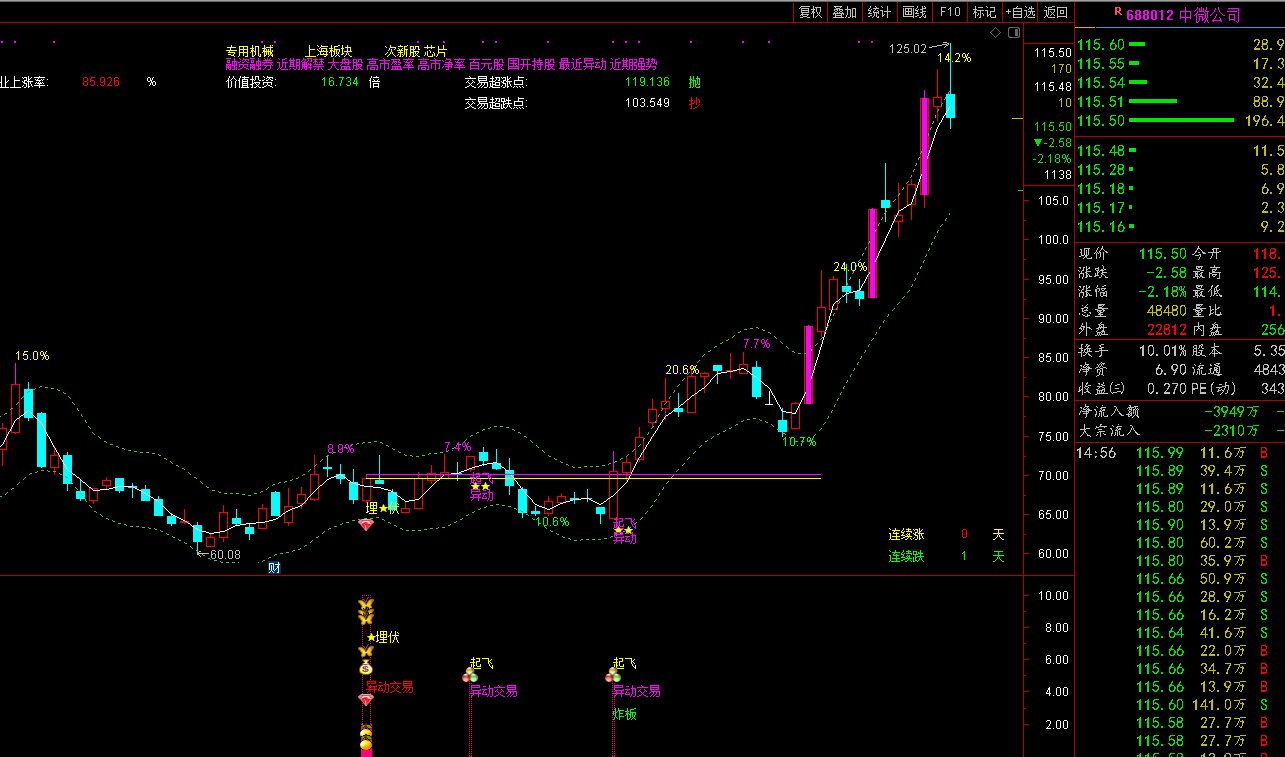Click the 上海板块 sector label
The image size is (1285, 757).
pos(329,51)
